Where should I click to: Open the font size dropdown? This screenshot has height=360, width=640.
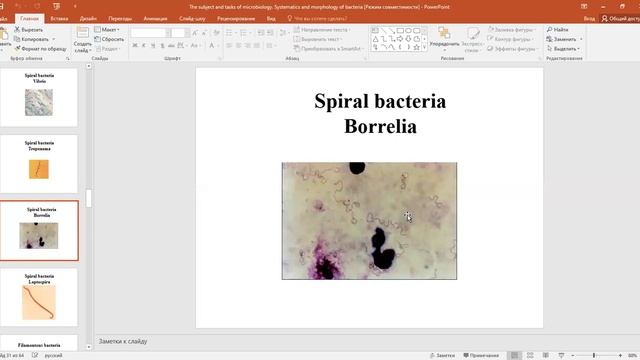tap(187, 33)
